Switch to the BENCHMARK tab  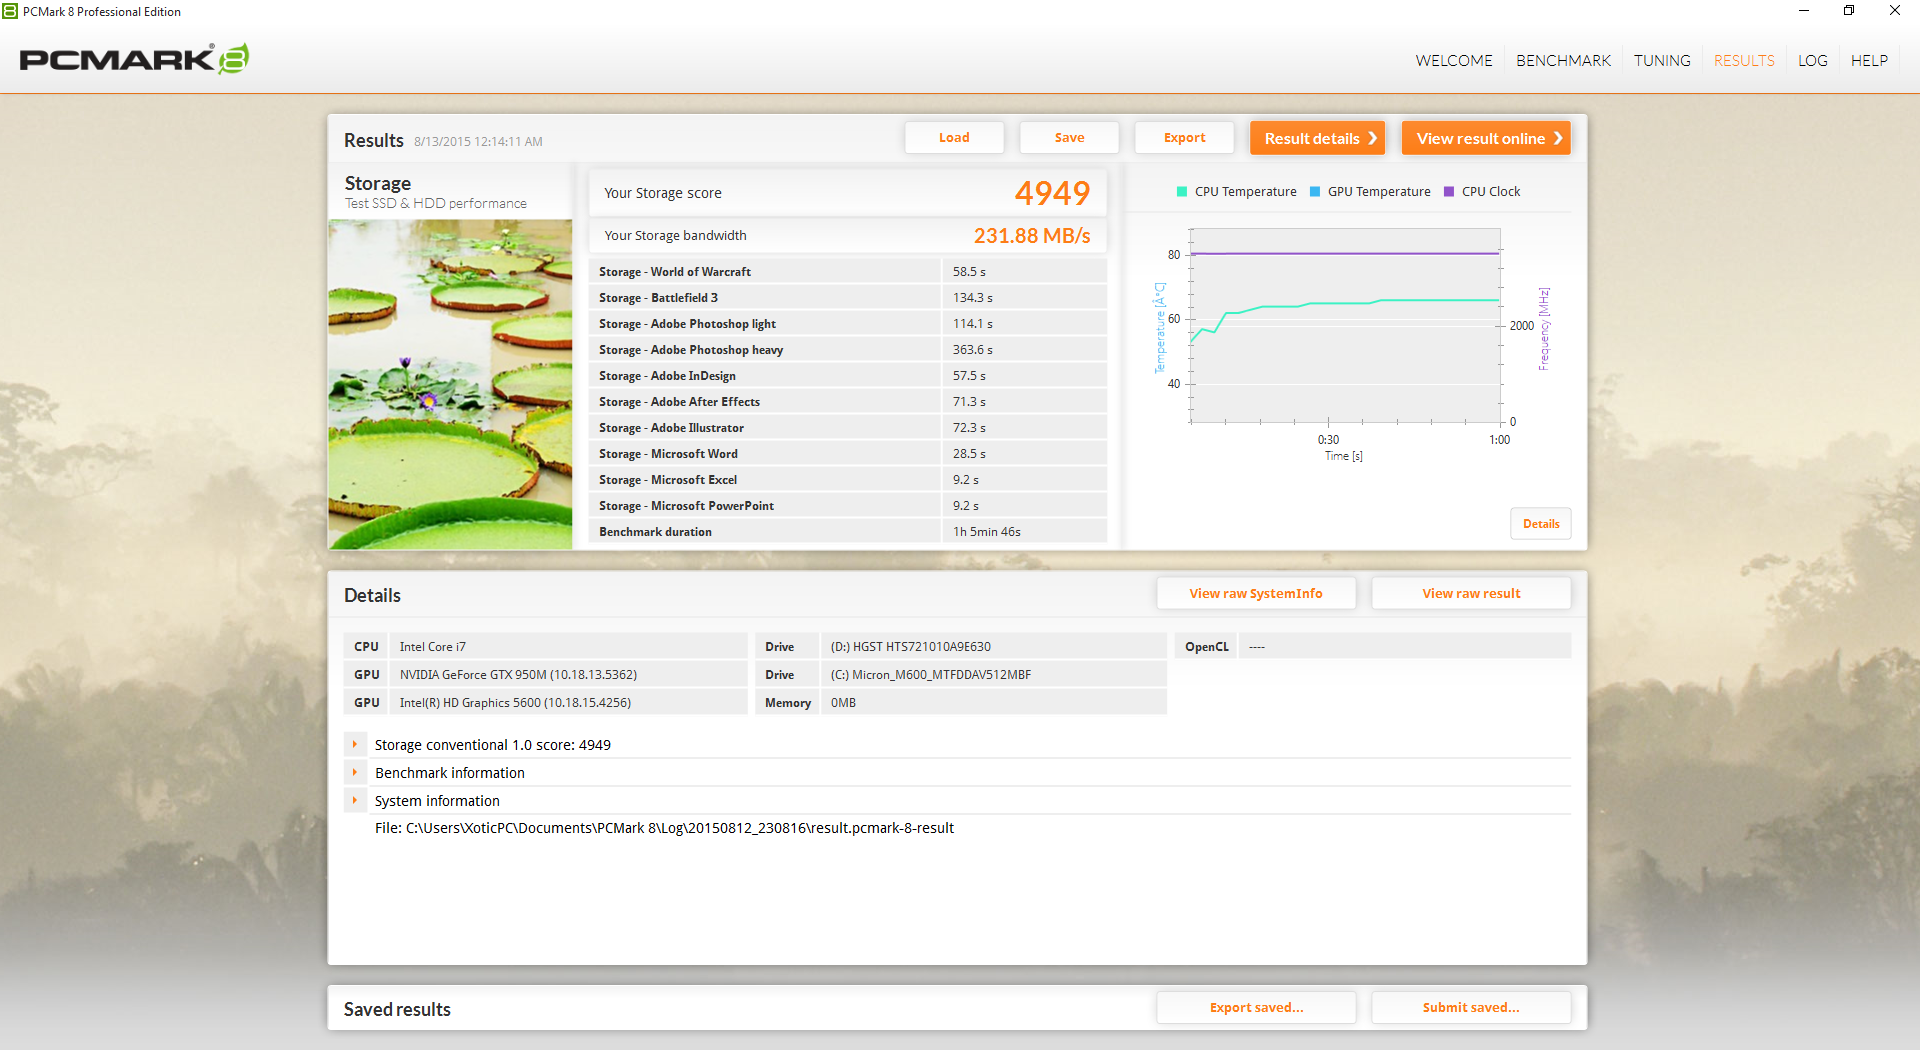tap(1563, 61)
